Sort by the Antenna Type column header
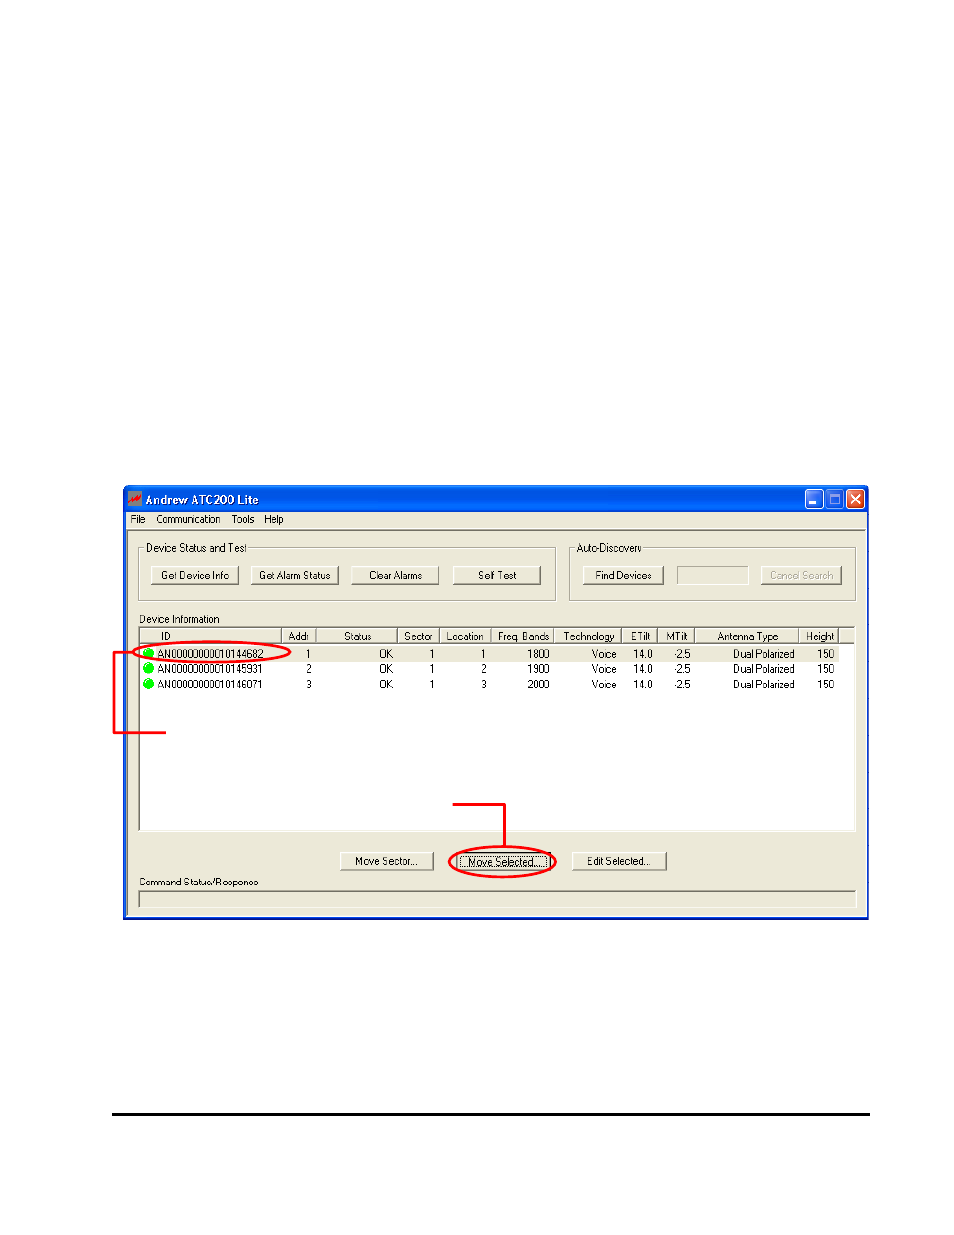Screen dimensions: 954x1235 (747, 636)
